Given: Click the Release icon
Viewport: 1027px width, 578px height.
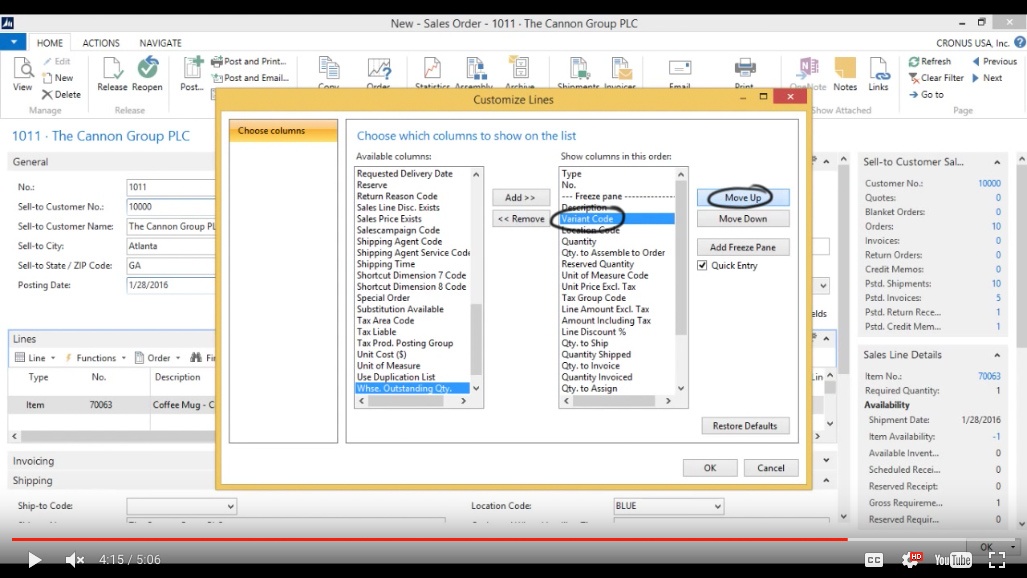Looking at the screenshot, I should pyautogui.click(x=112, y=74).
